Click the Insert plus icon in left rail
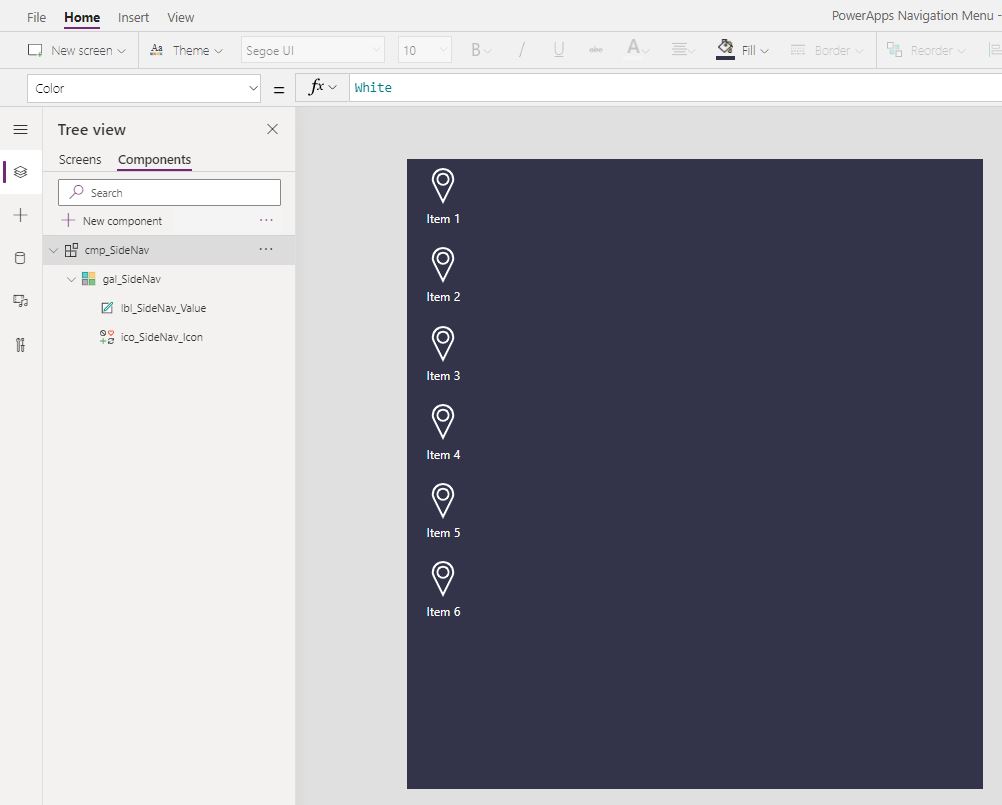Image resolution: width=1002 pixels, height=805 pixels. pyautogui.click(x=20, y=215)
